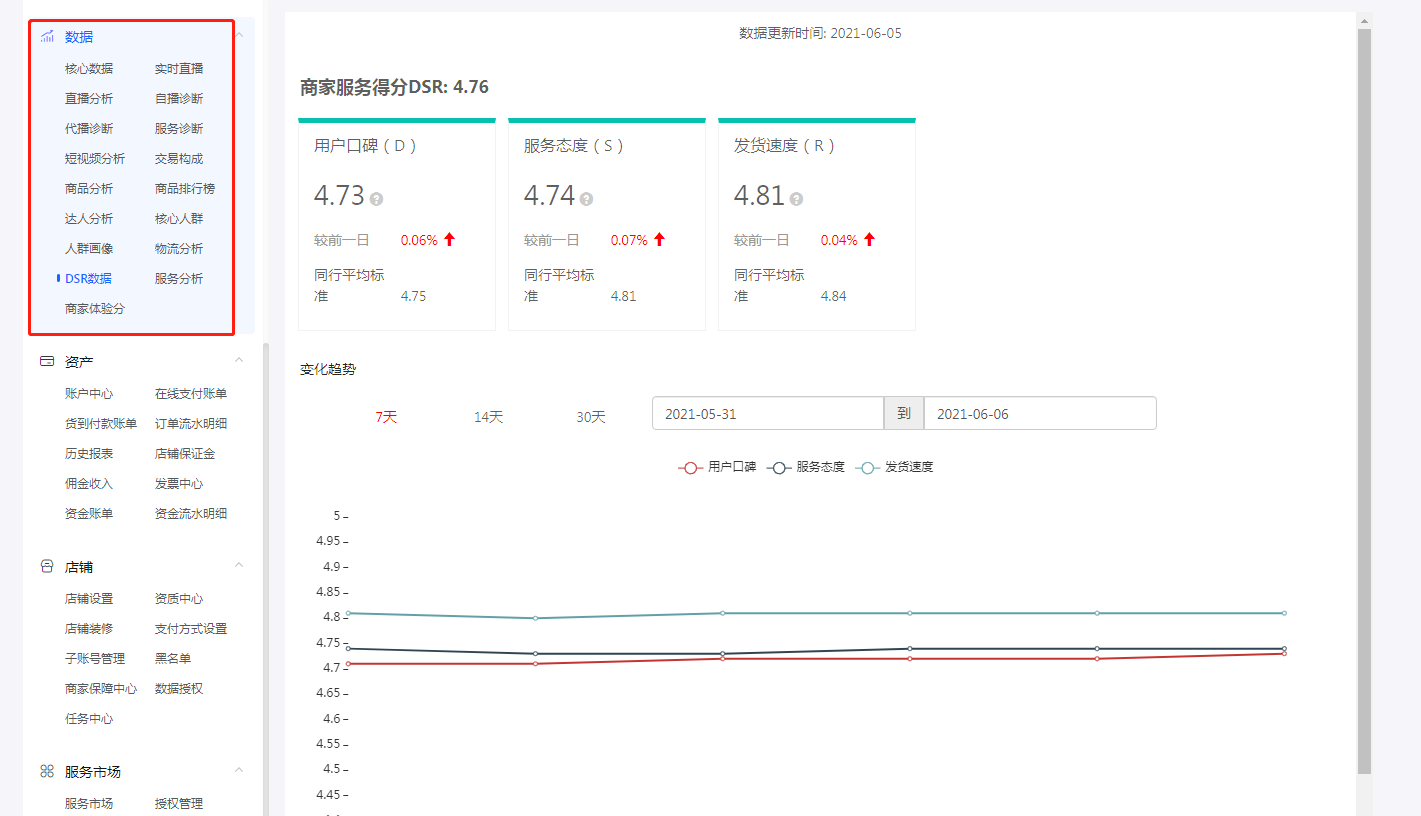The width and height of the screenshot is (1421, 816).
Task: Open 商家保障中心 menu item
Action: point(101,689)
